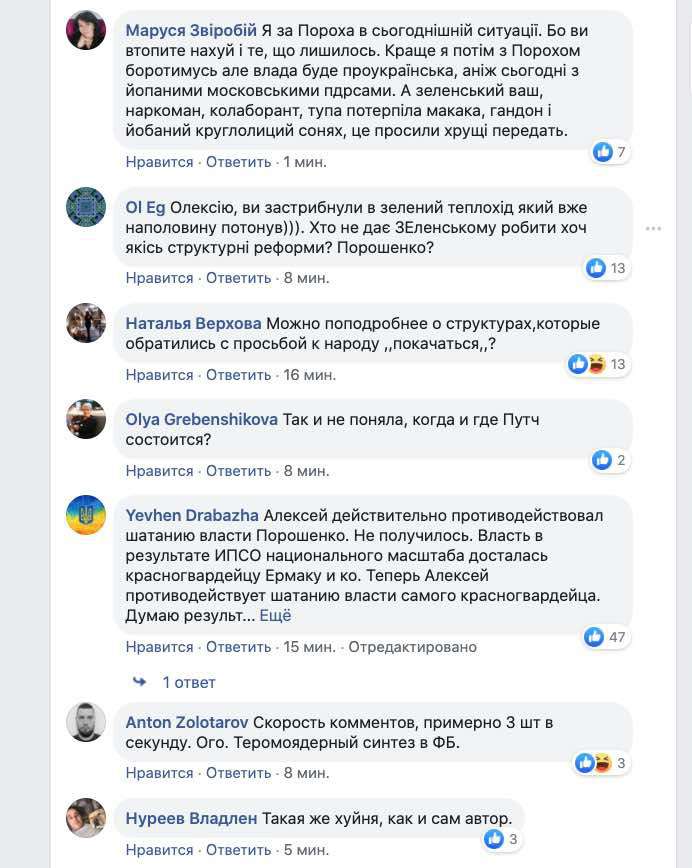Click the thumbs-up reaction icon showing 7
This screenshot has height=868, width=692.
pos(601,150)
